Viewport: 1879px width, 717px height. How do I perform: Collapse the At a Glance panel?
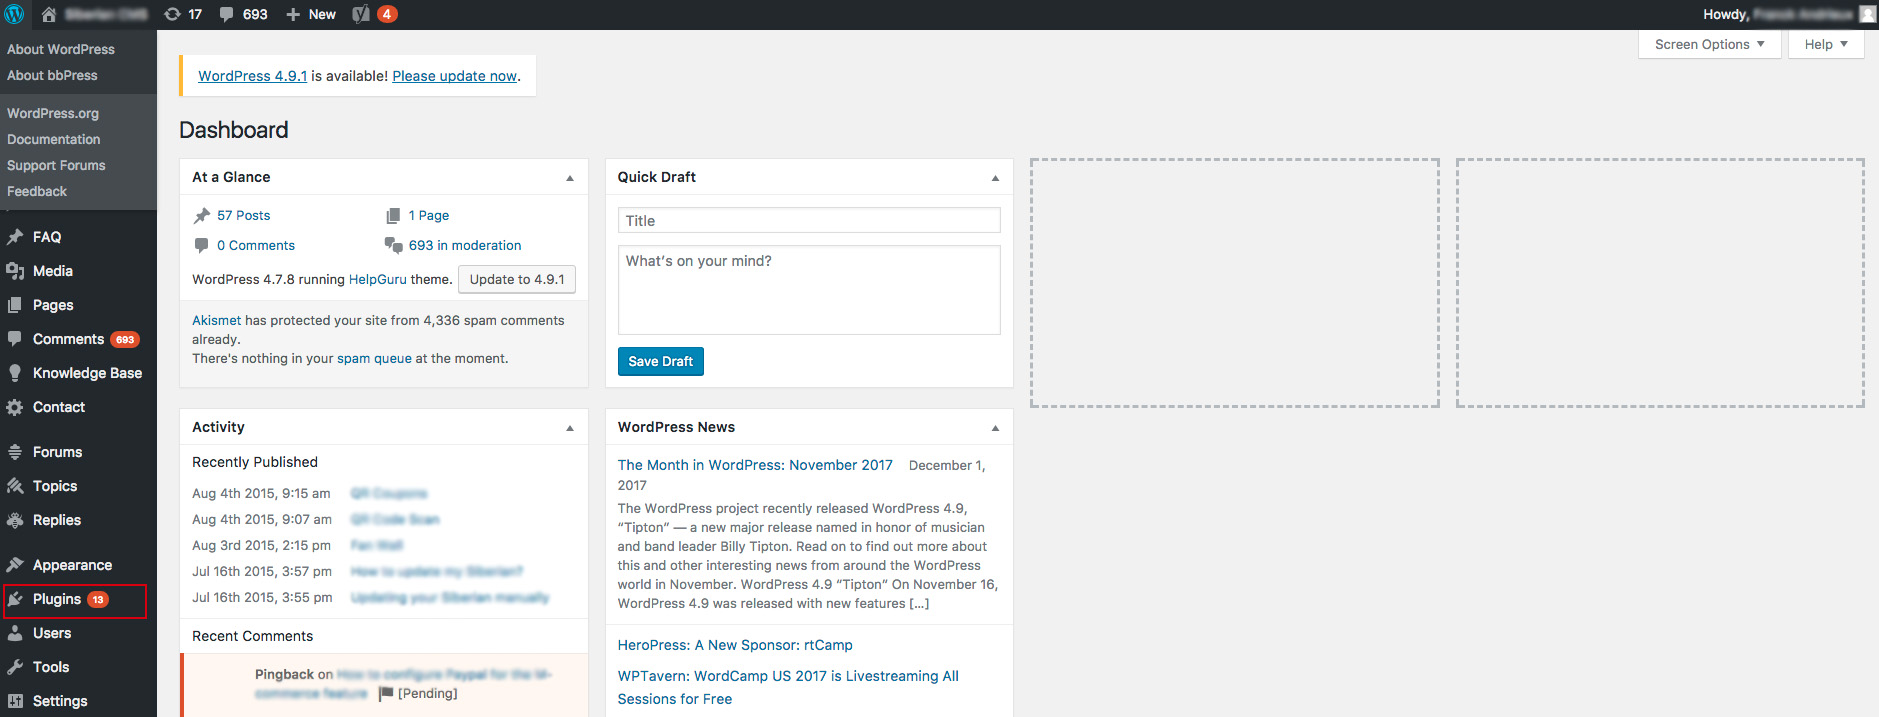pyautogui.click(x=570, y=178)
